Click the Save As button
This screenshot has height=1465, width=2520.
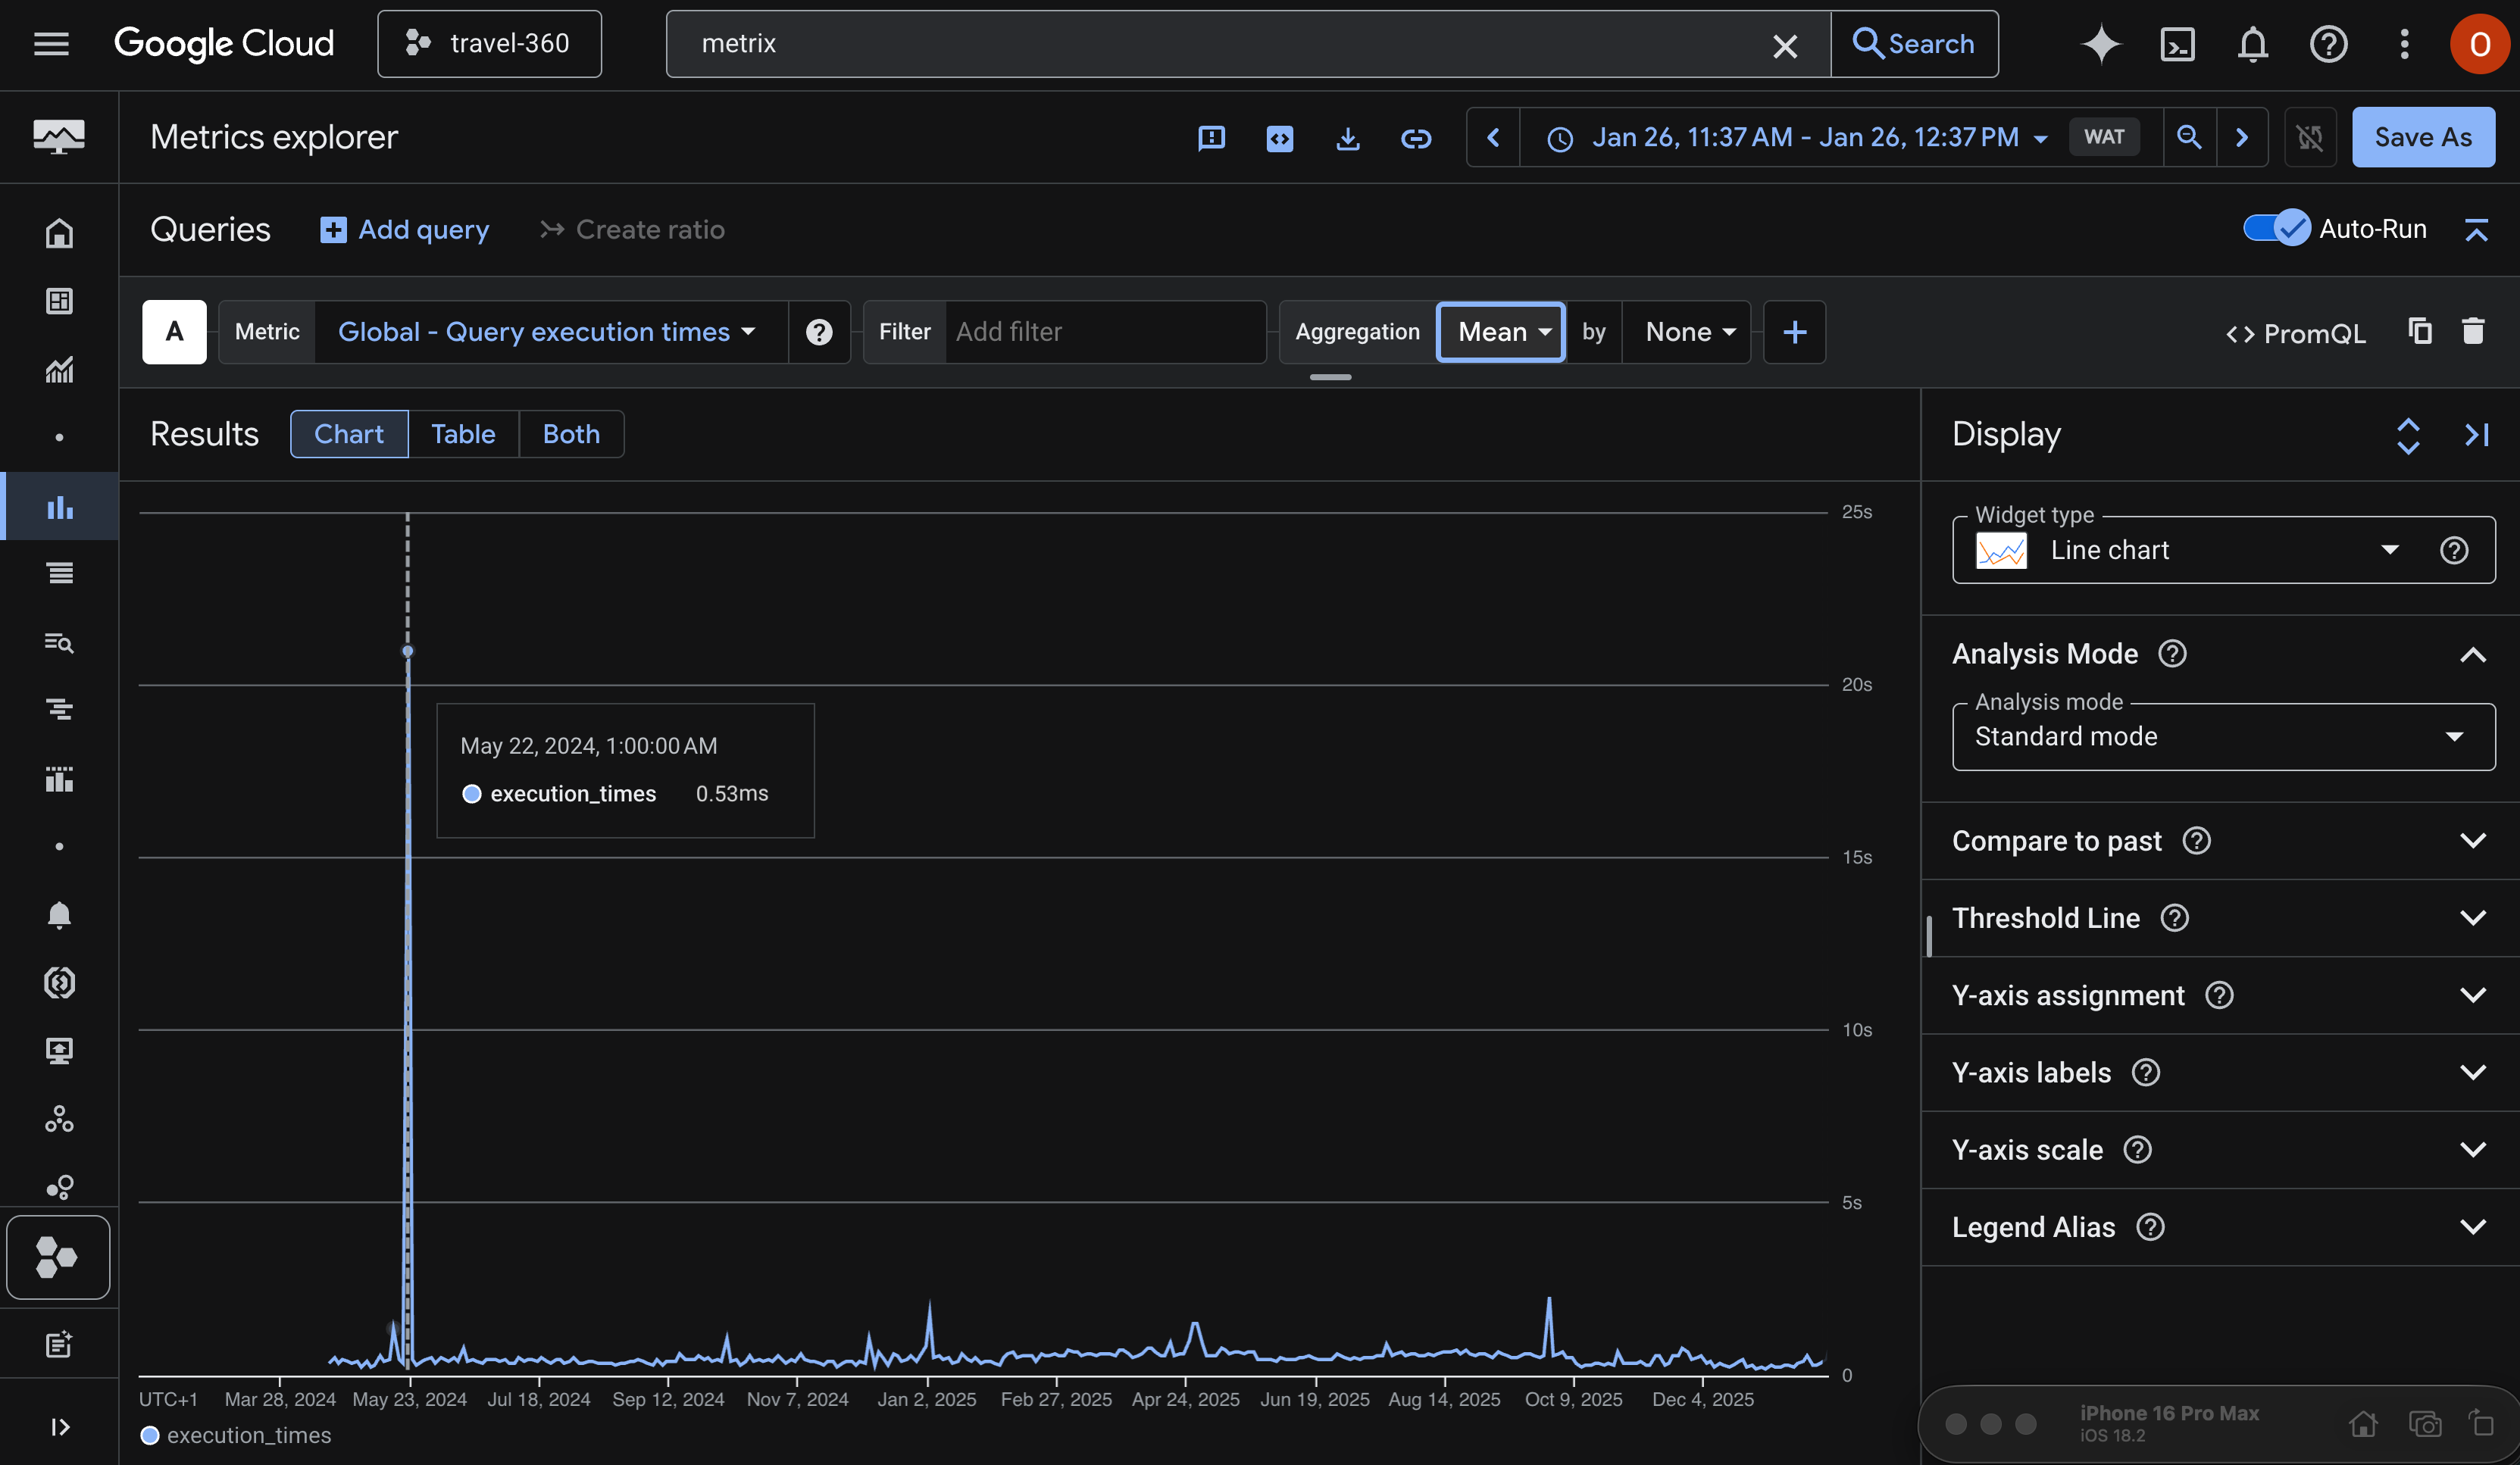2422,137
